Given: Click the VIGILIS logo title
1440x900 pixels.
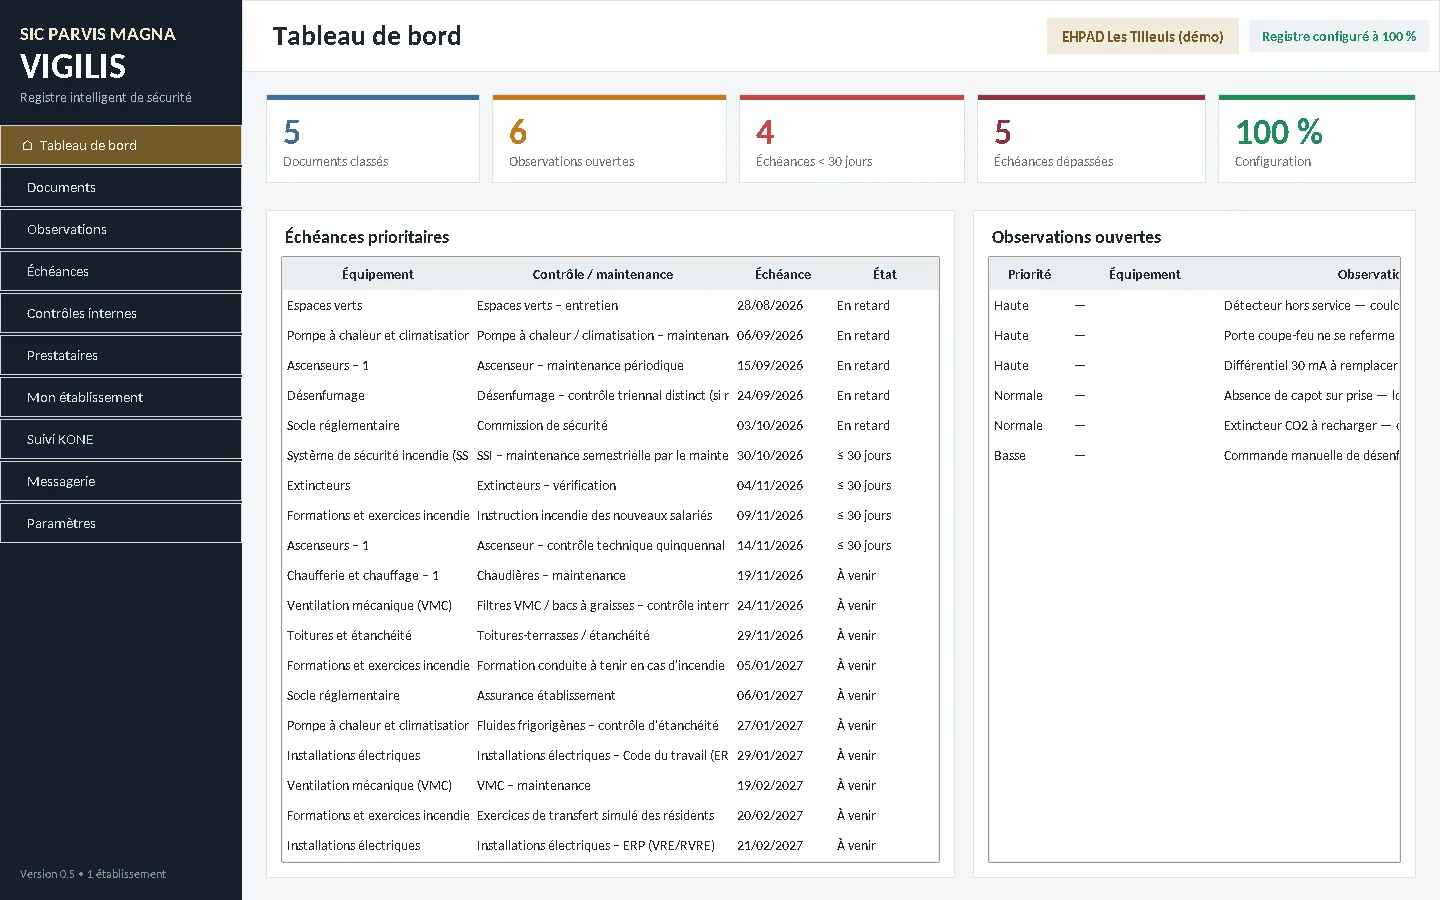Looking at the screenshot, I should click(x=73, y=66).
